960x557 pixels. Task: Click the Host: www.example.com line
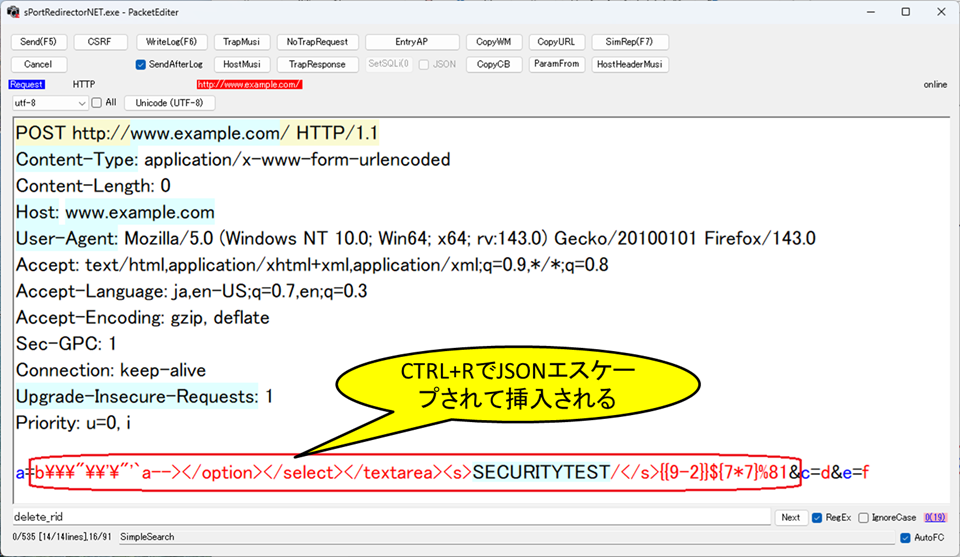(x=115, y=212)
